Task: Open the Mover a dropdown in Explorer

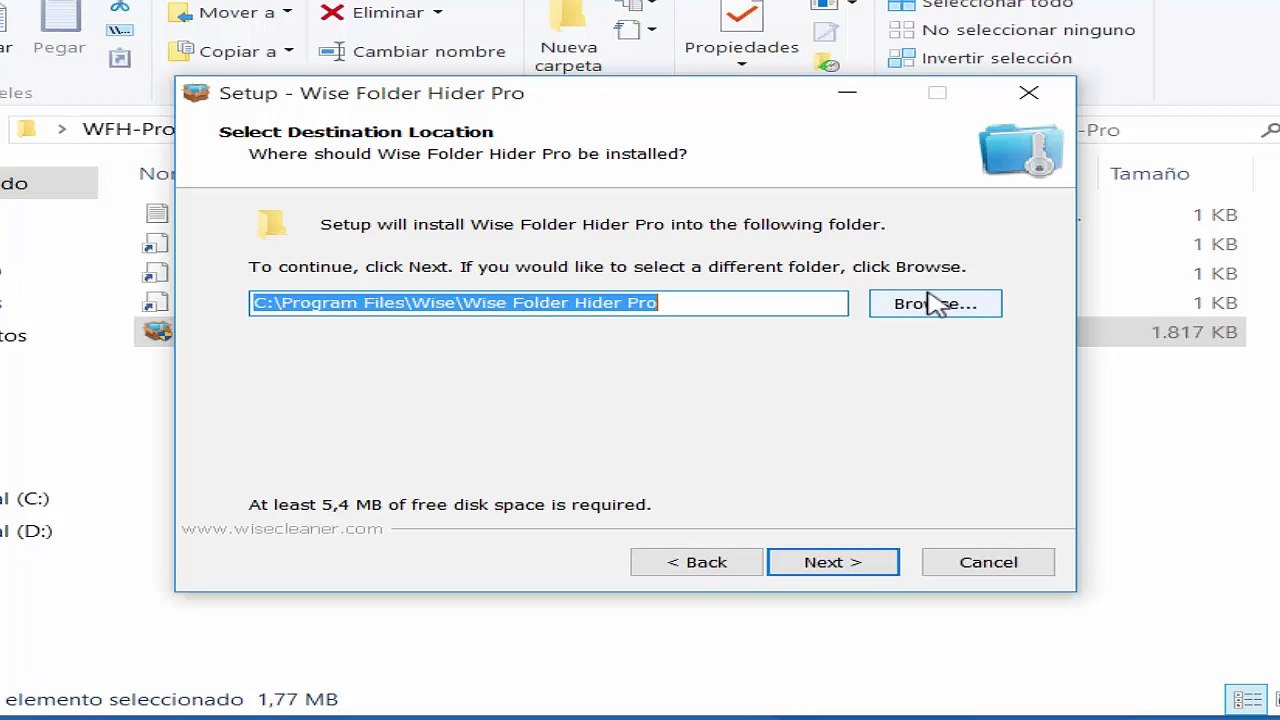Action: click(x=232, y=13)
